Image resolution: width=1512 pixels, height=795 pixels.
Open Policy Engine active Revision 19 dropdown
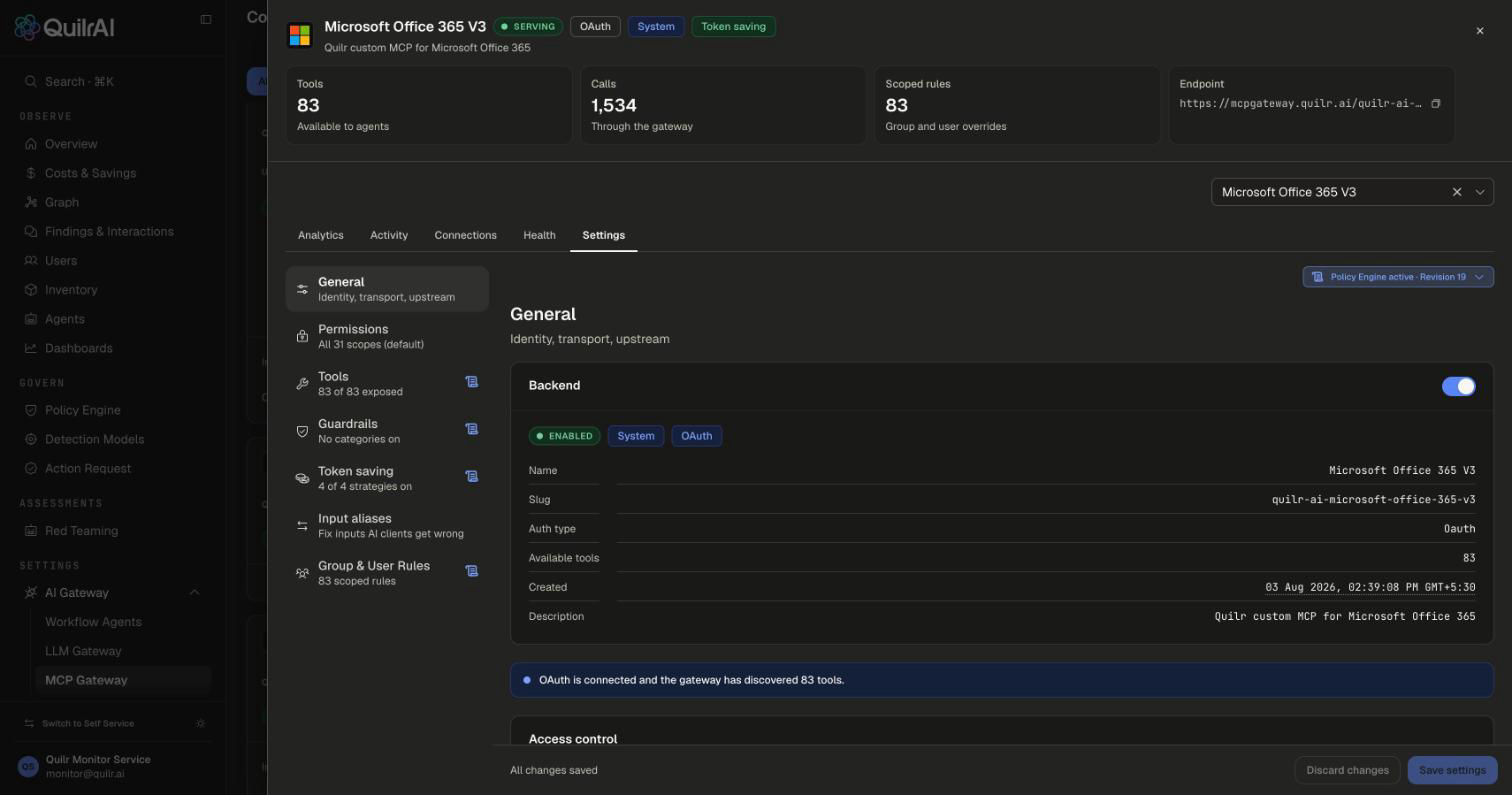point(1398,277)
